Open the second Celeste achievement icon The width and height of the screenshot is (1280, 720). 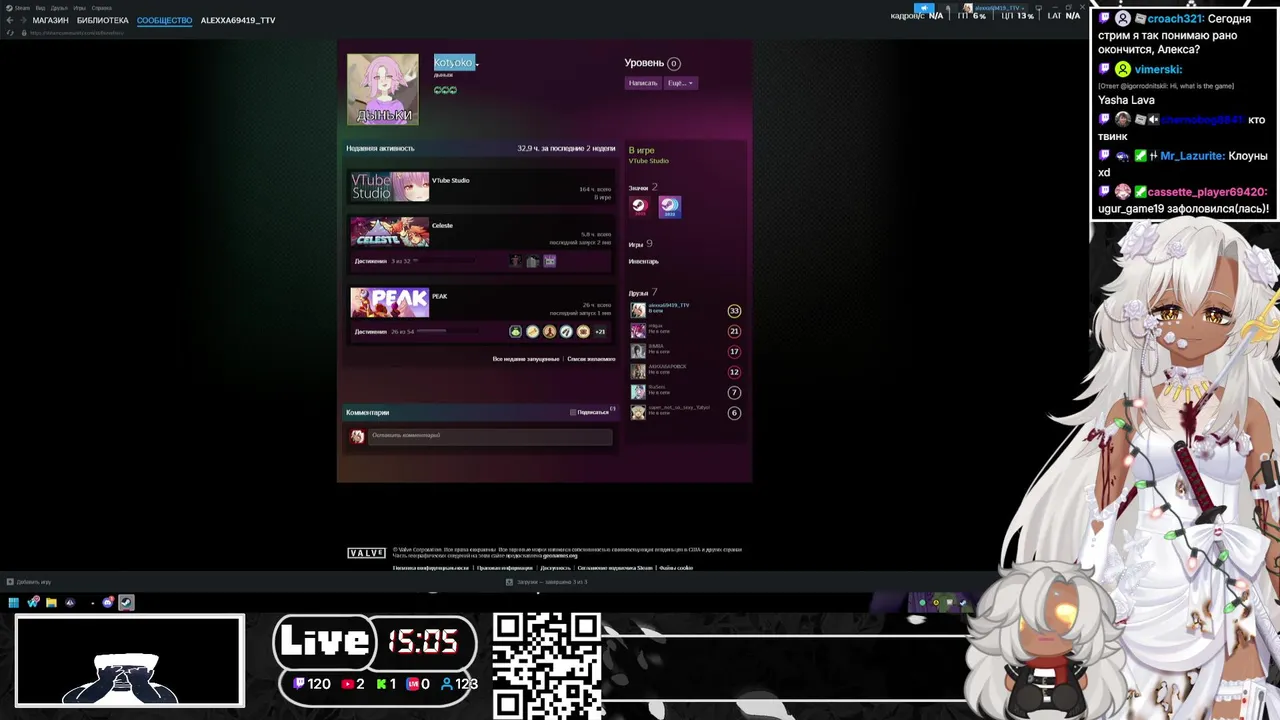pos(533,261)
